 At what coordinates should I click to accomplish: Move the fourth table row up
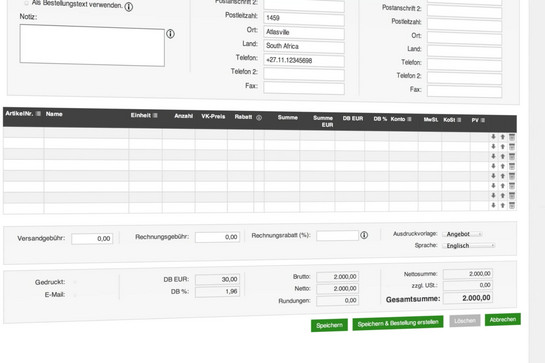(503, 166)
